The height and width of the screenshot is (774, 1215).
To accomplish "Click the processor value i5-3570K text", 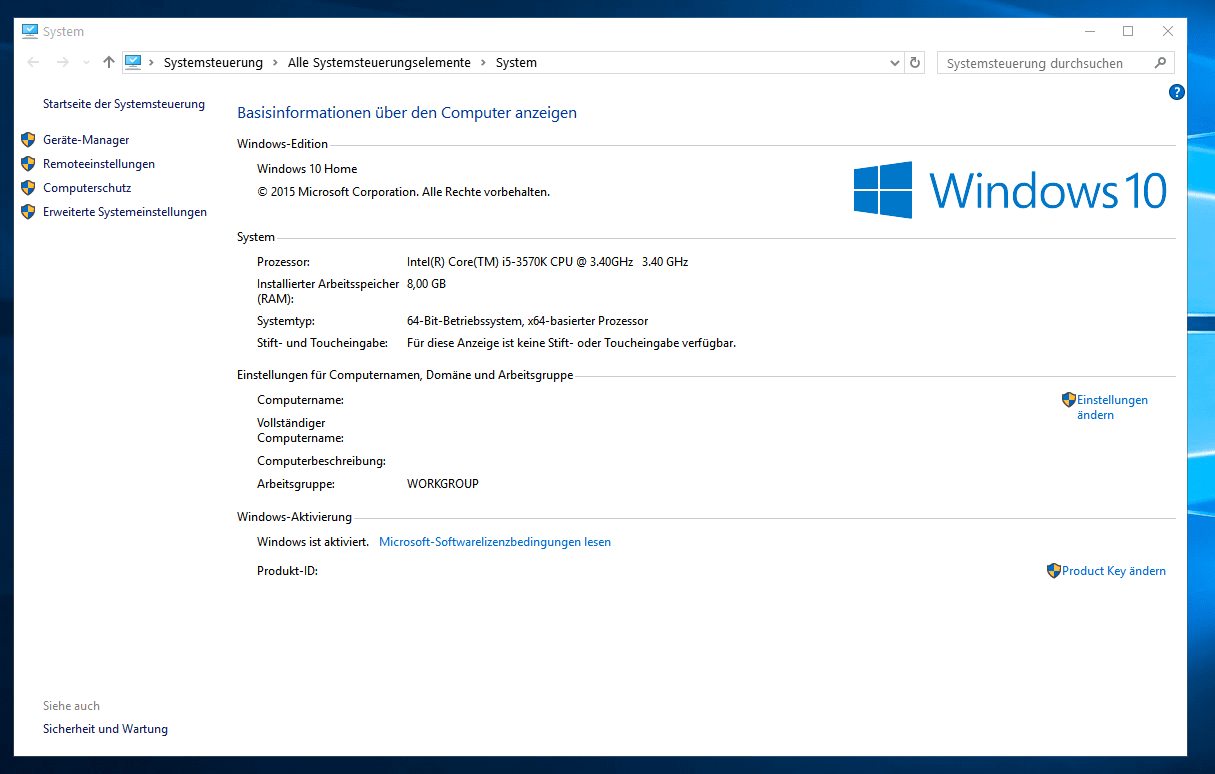I will [547, 262].
